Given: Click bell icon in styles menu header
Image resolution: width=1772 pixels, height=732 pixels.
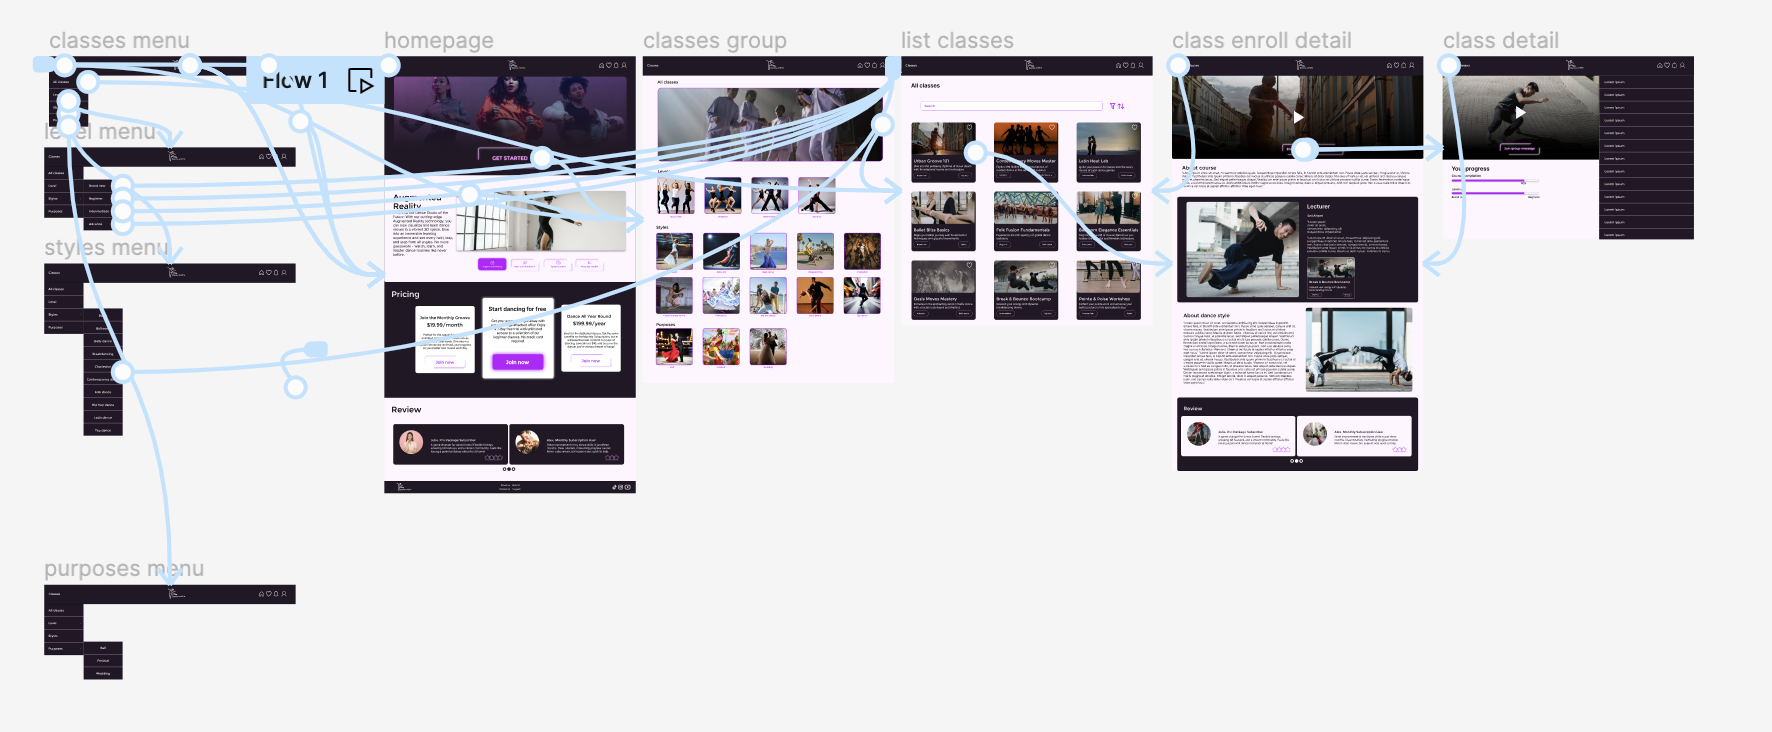Looking at the screenshot, I should click(276, 272).
